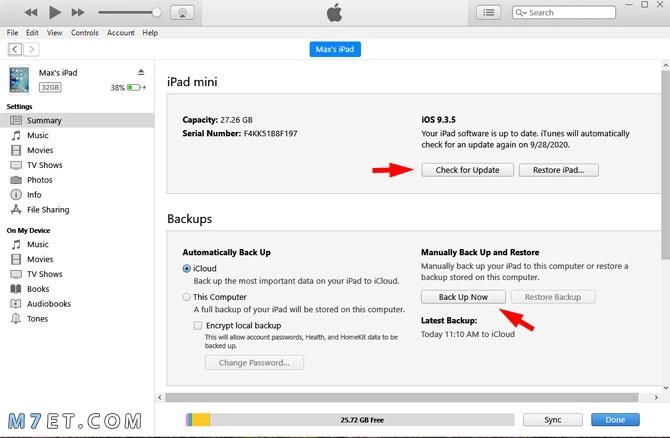
Task: Select Summary in Settings
Action: tap(77, 121)
